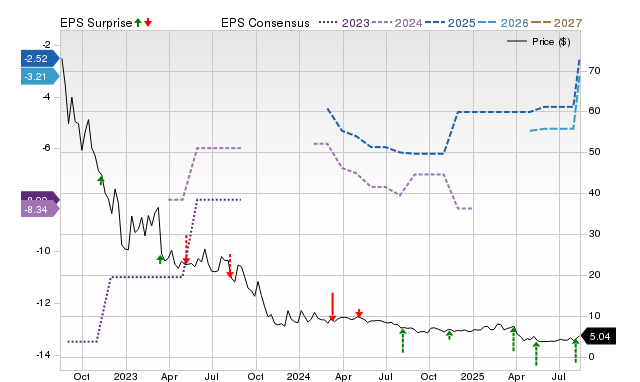Click the 40 label on the price axis
The height and width of the screenshot is (382, 640).
coord(594,193)
